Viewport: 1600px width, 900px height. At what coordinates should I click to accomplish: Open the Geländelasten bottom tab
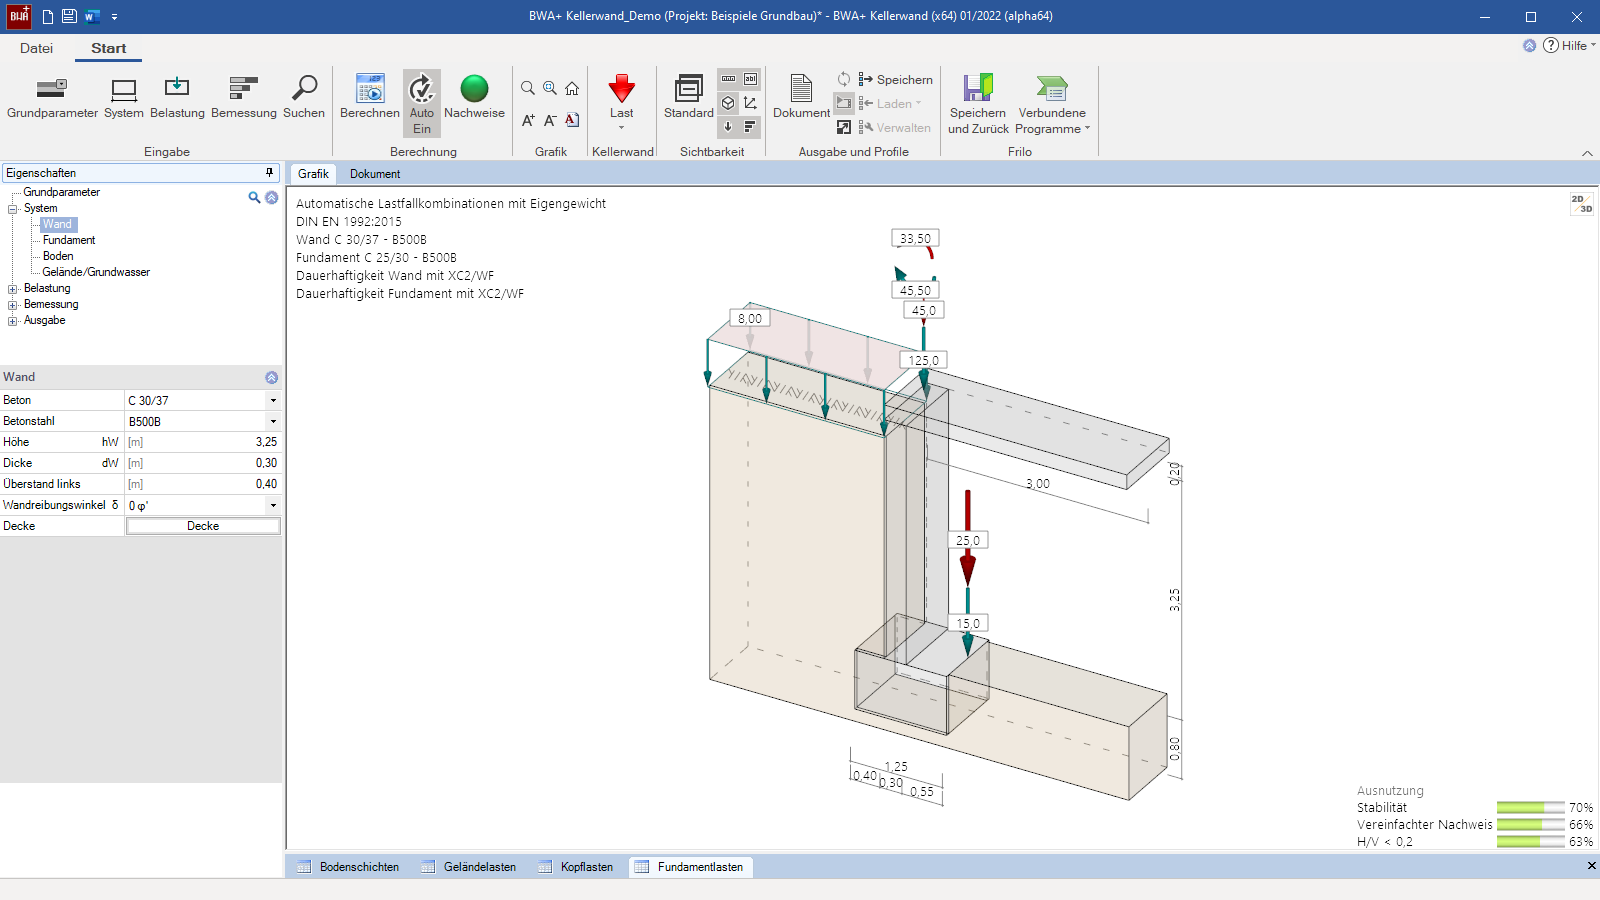(x=470, y=867)
